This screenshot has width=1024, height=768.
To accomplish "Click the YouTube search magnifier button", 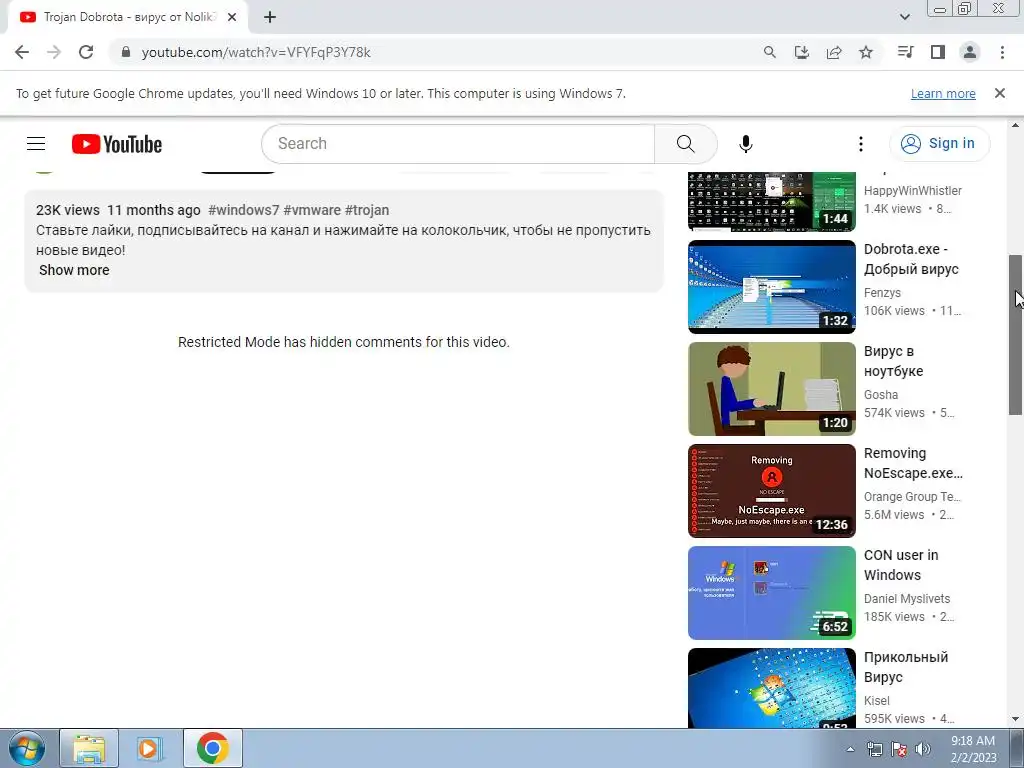I will (x=686, y=144).
